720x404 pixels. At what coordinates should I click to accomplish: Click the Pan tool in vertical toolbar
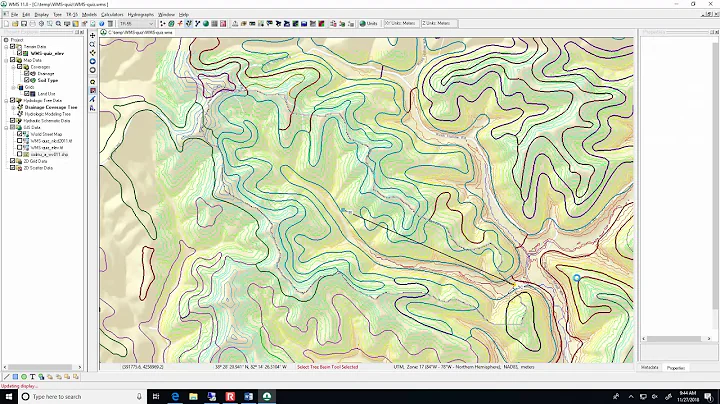pyautogui.click(x=92, y=35)
